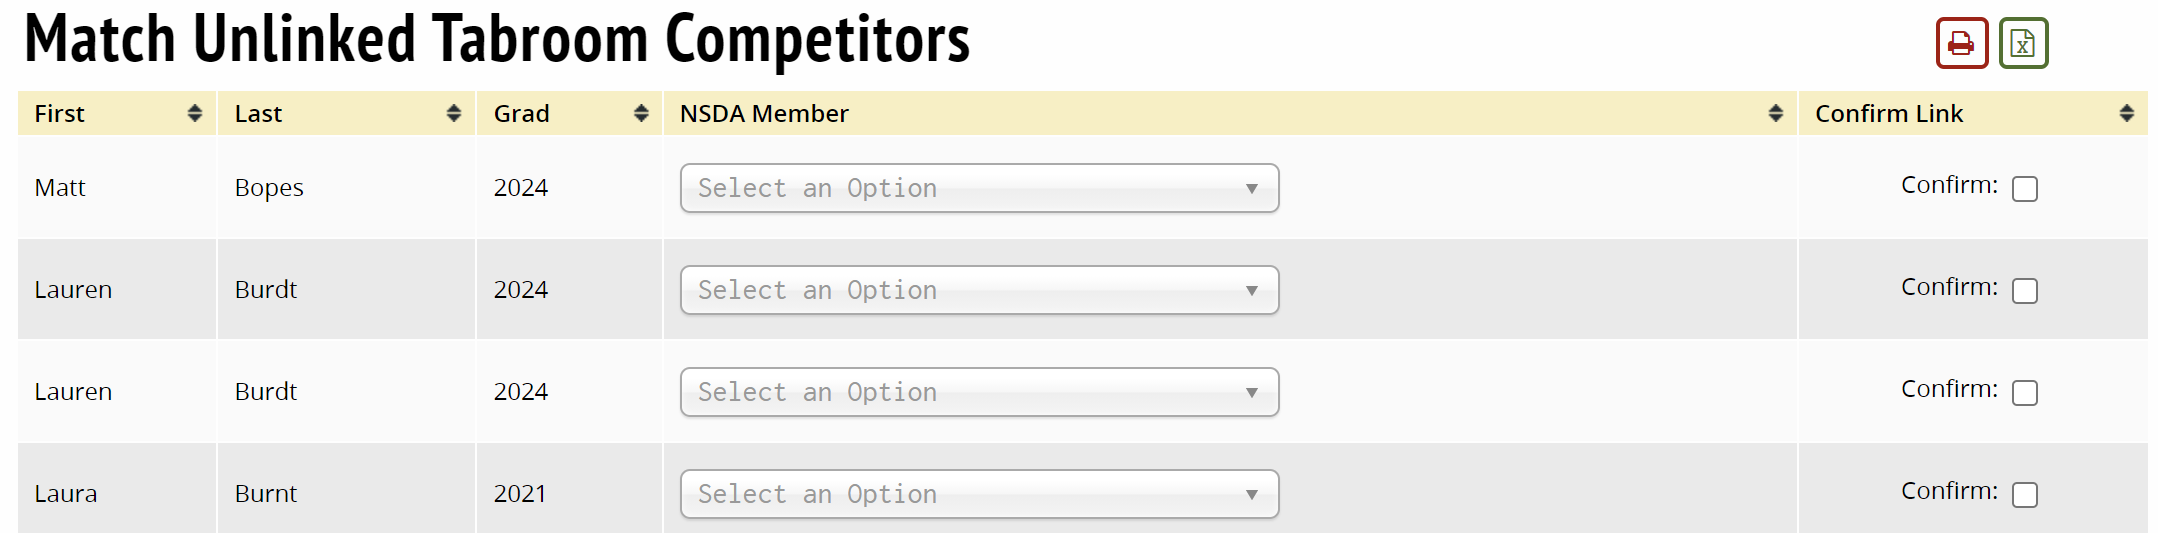Sort by Last column arrows icon

(454, 114)
